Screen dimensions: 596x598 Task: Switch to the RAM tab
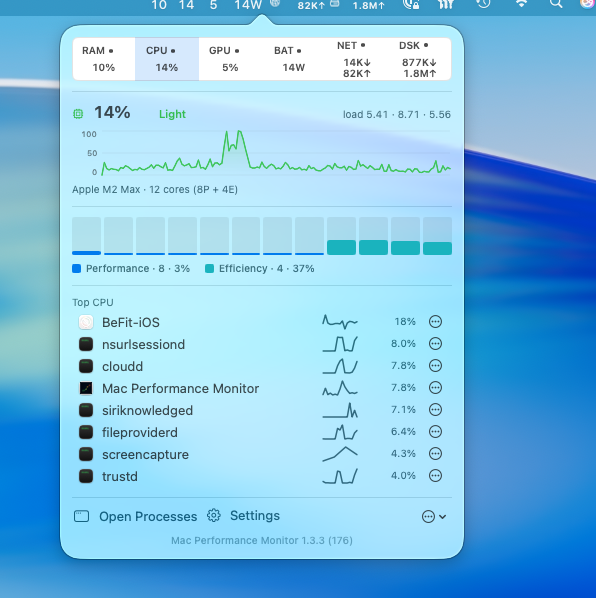pyautogui.click(x=104, y=59)
